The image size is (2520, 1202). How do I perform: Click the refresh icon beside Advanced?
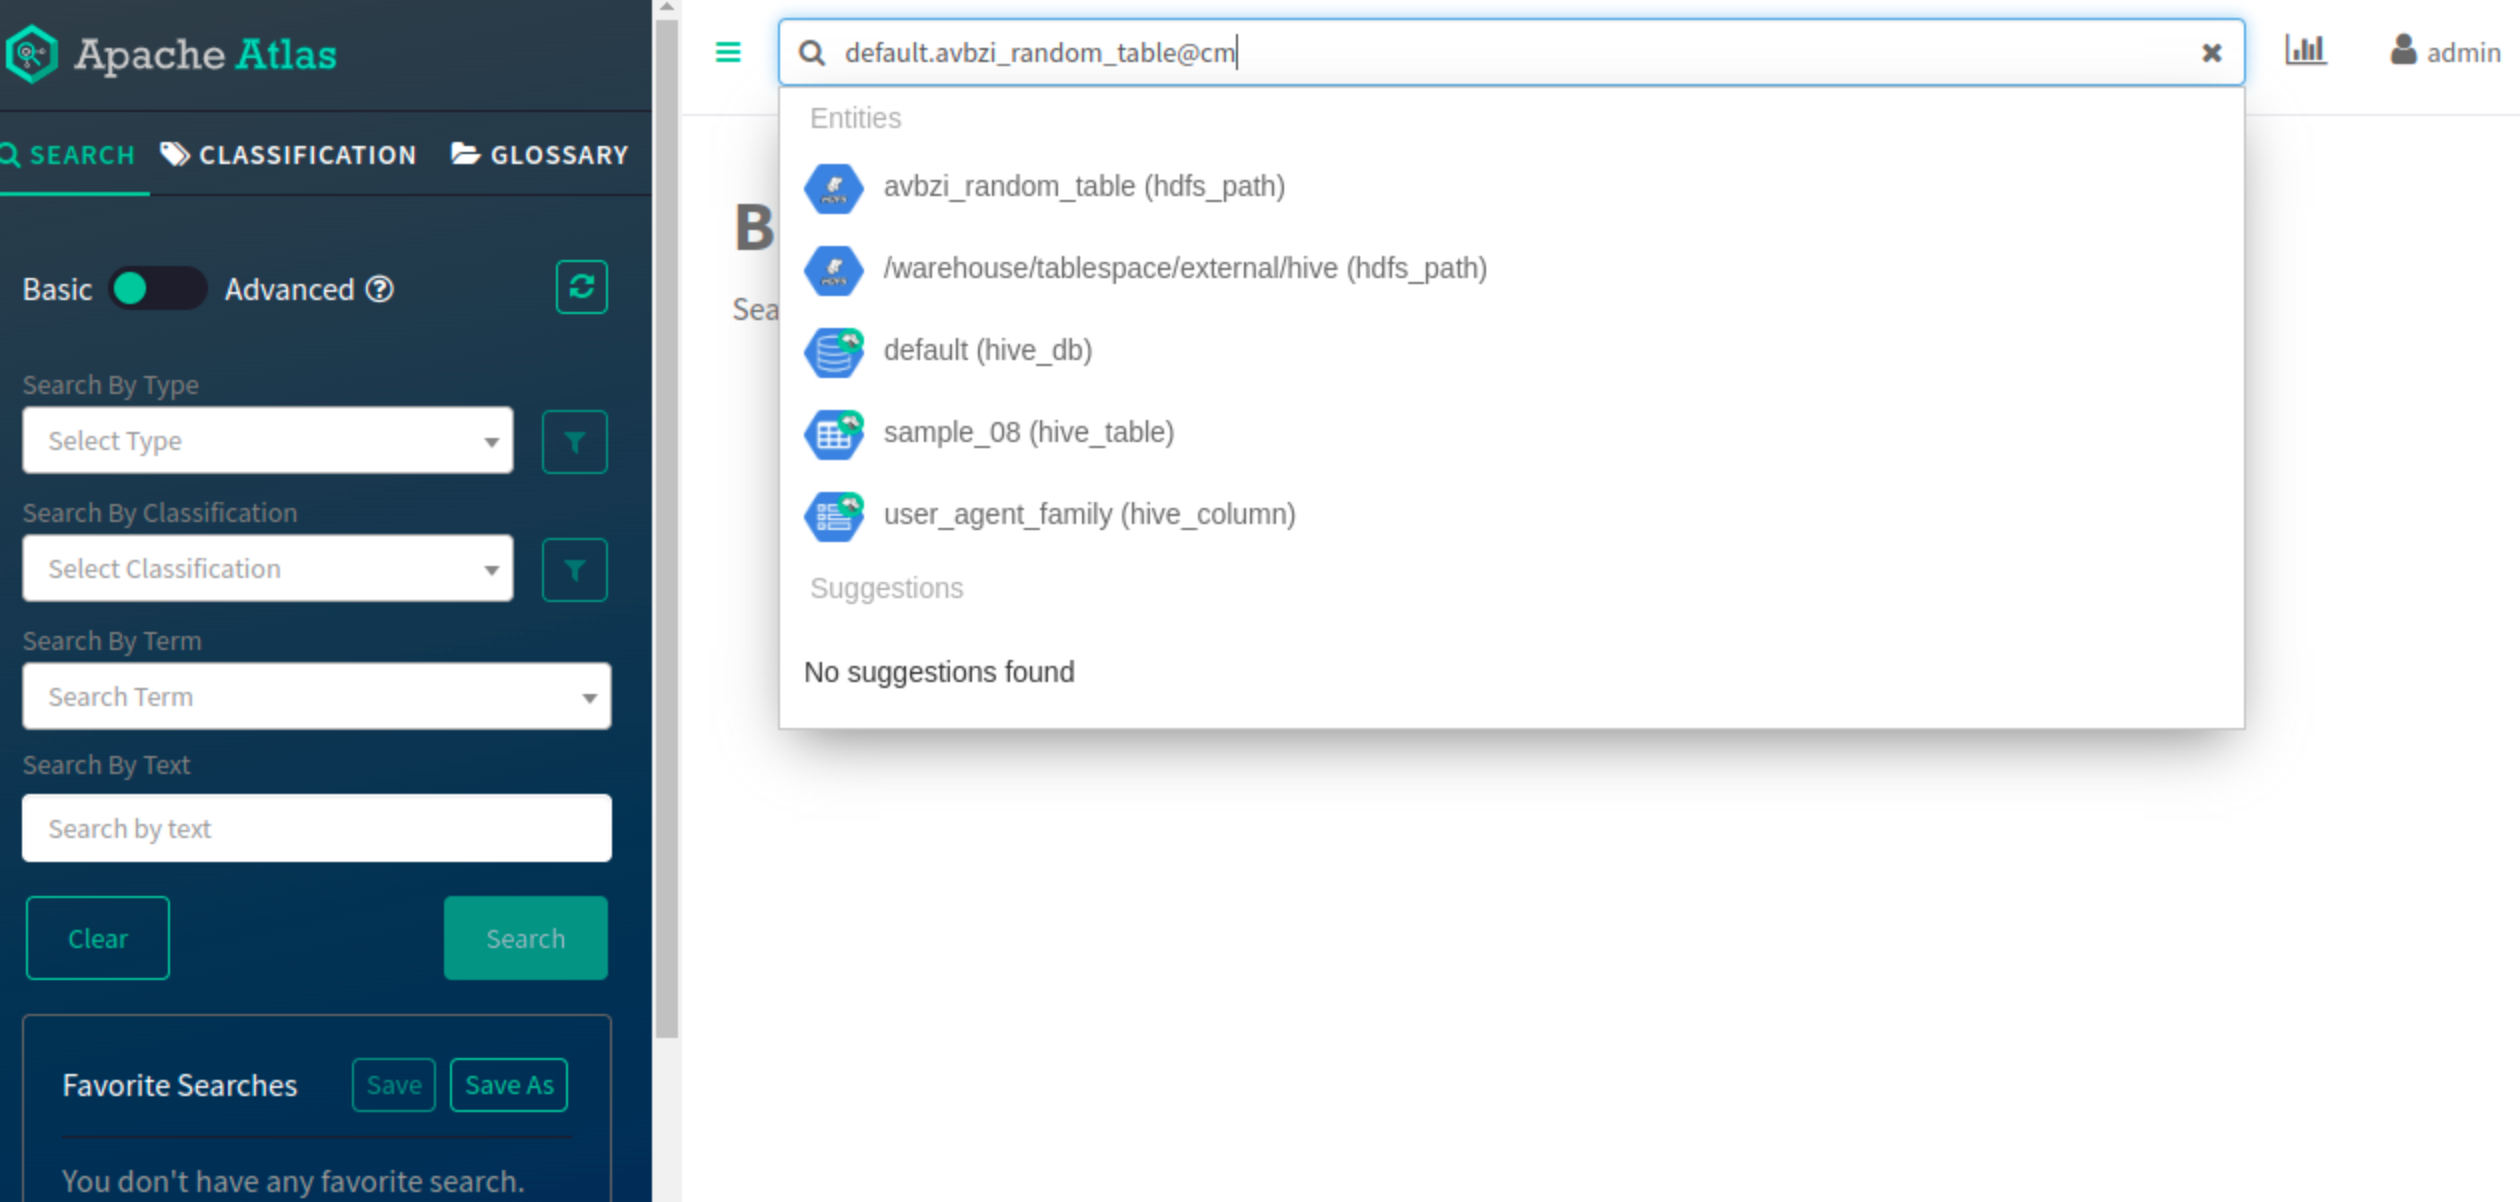pyautogui.click(x=581, y=288)
